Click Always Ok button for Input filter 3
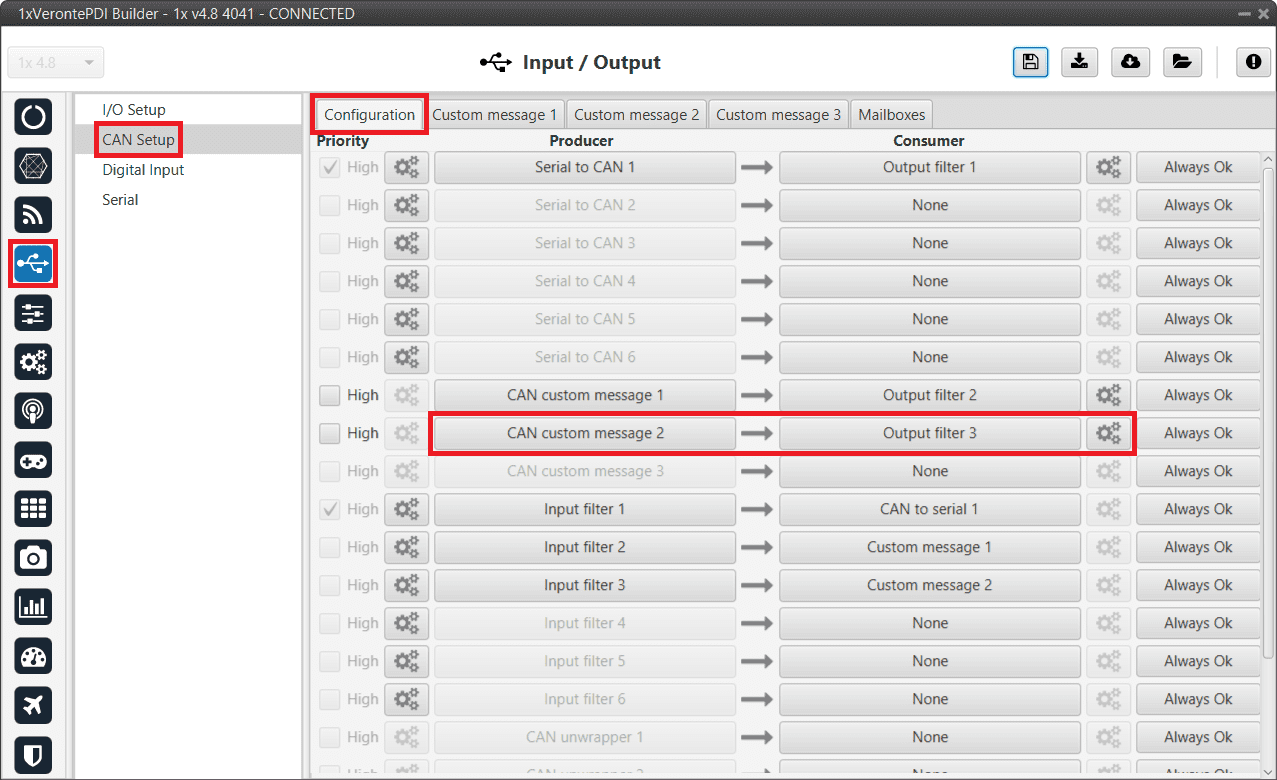1277x780 pixels. [1197, 585]
